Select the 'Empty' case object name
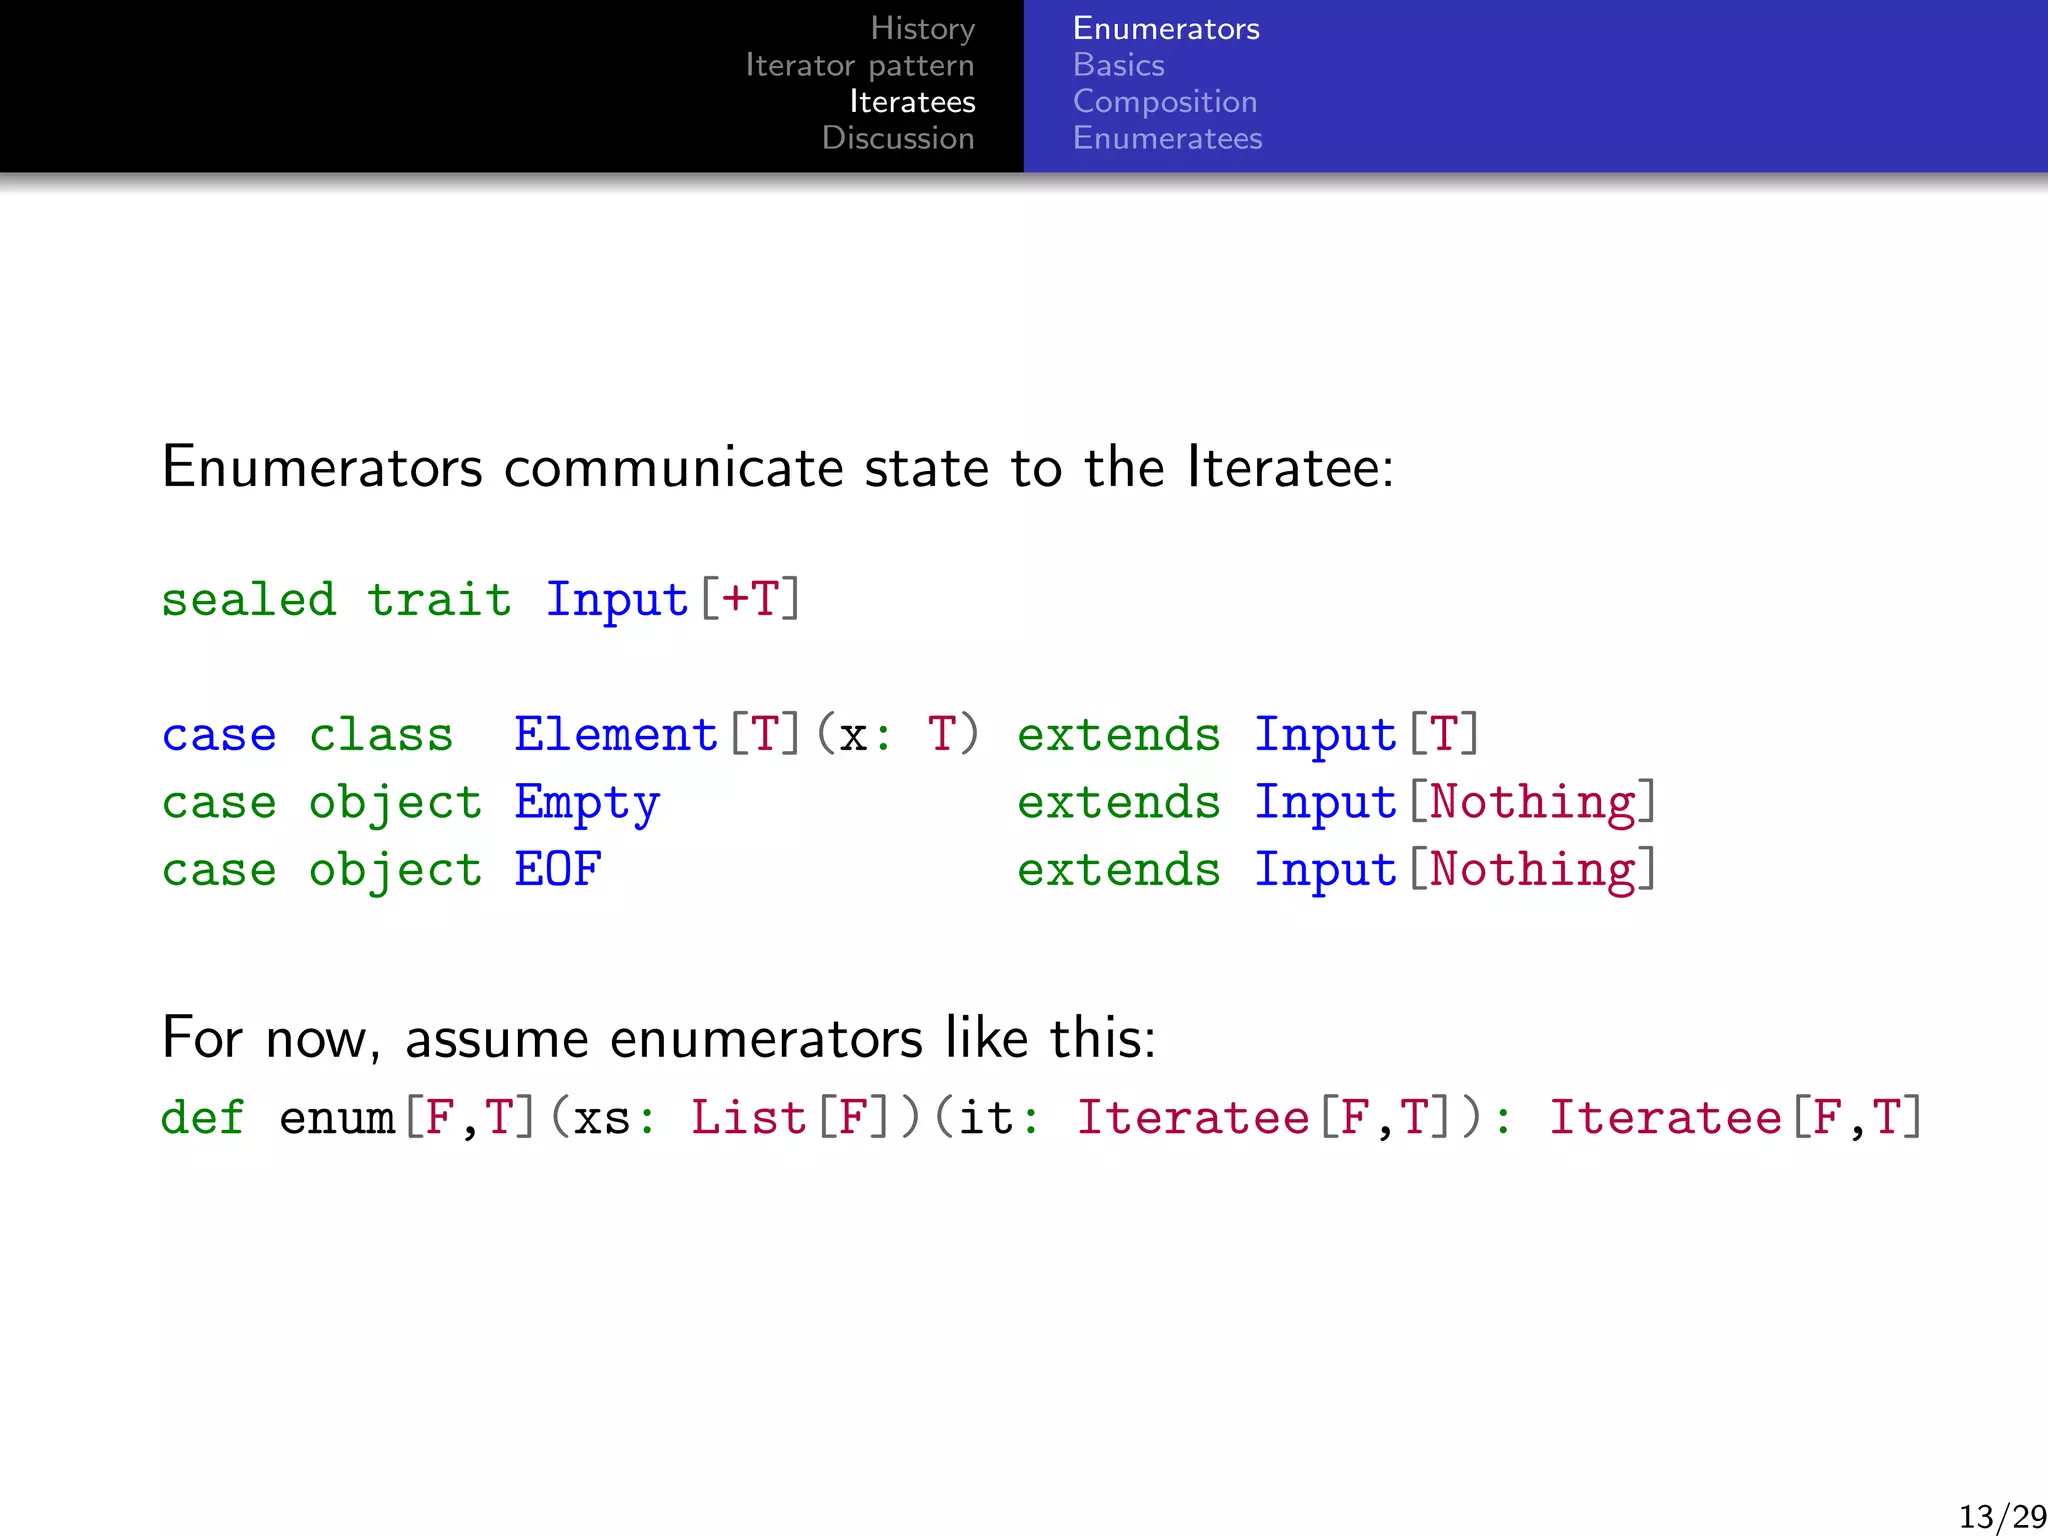The width and height of the screenshot is (2048, 1536). pos(587,804)
